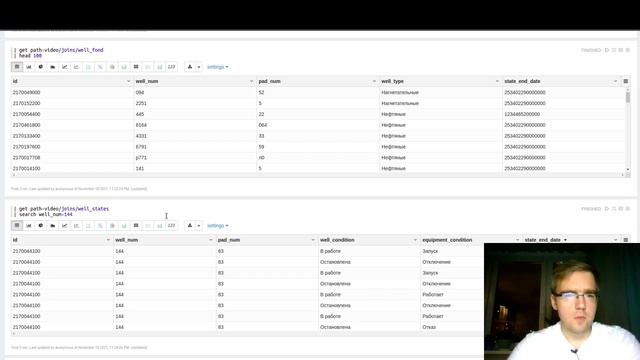
Task: Run the well_fond paragraph
Action: click(607, 50)
